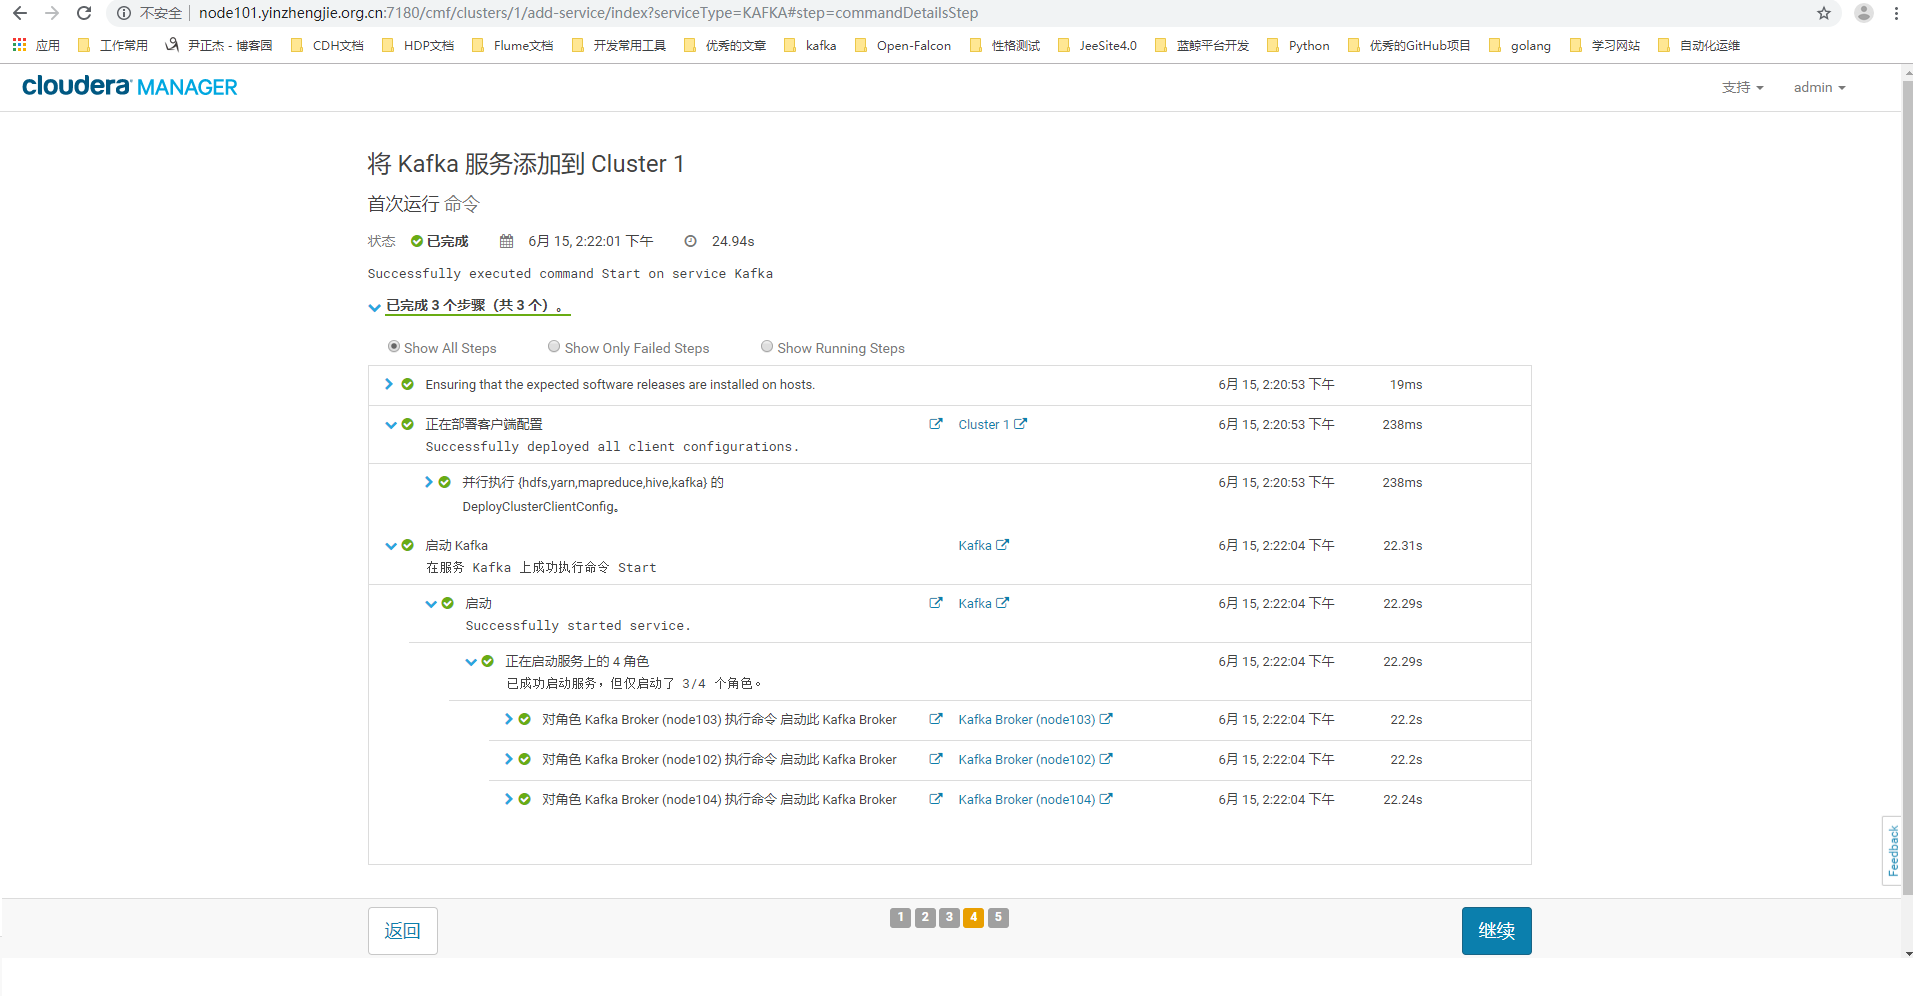This screenshot has height=996, width=1913.
Task: Click the 继续 continue button
Action: 1496,931
